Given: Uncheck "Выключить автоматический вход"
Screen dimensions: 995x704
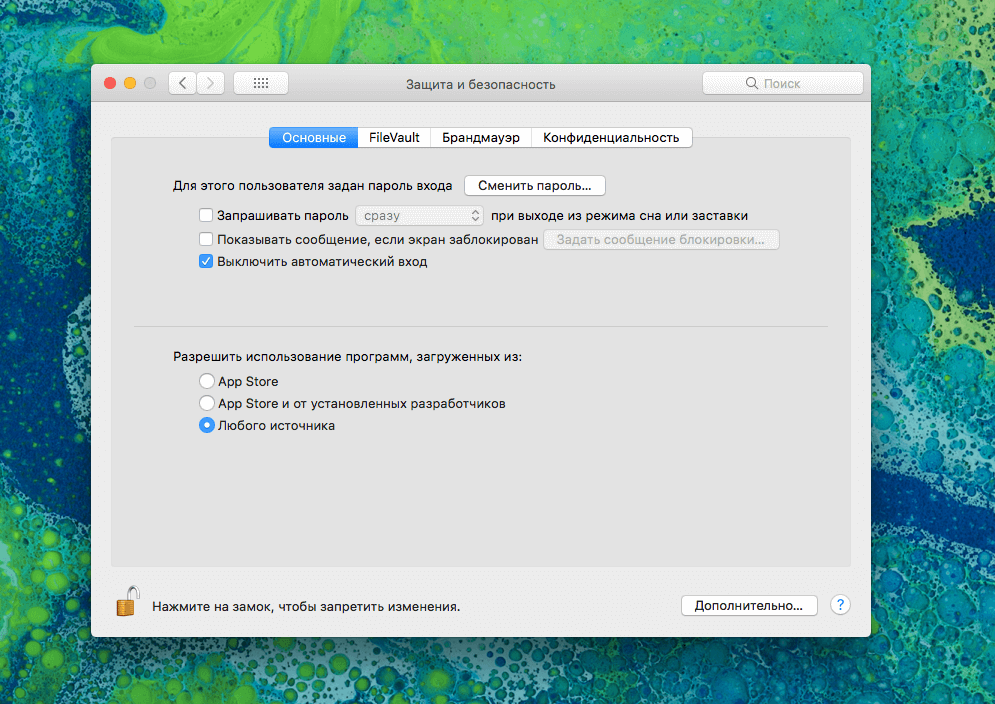Looking at the screenshot, I should click(x=206, y=262).
